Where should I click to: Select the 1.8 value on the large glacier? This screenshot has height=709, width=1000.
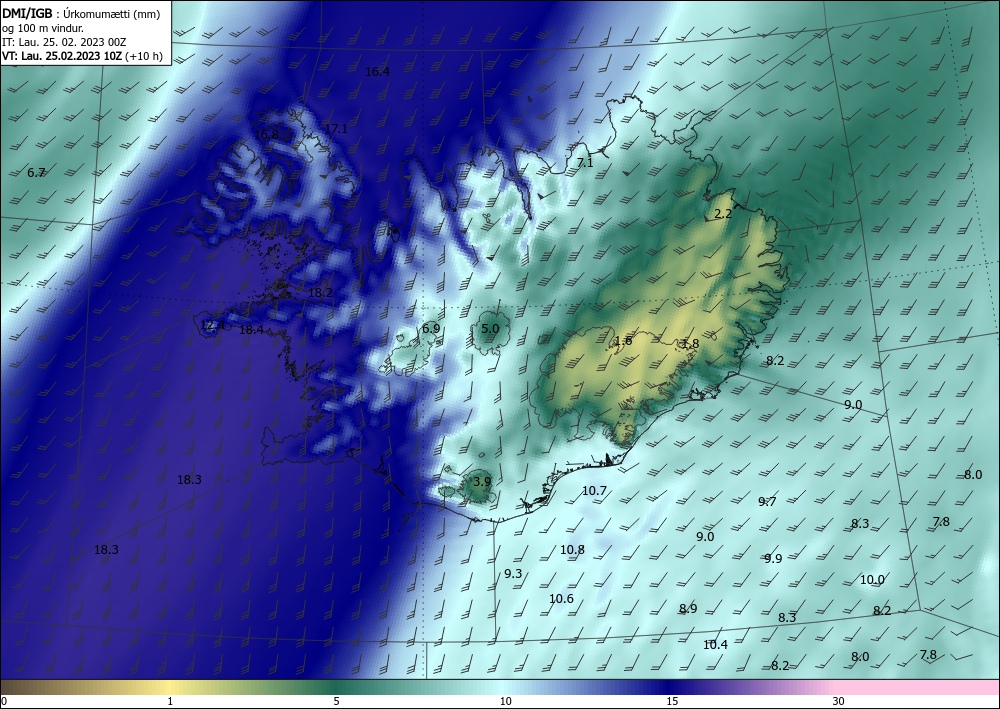(691, 344)
